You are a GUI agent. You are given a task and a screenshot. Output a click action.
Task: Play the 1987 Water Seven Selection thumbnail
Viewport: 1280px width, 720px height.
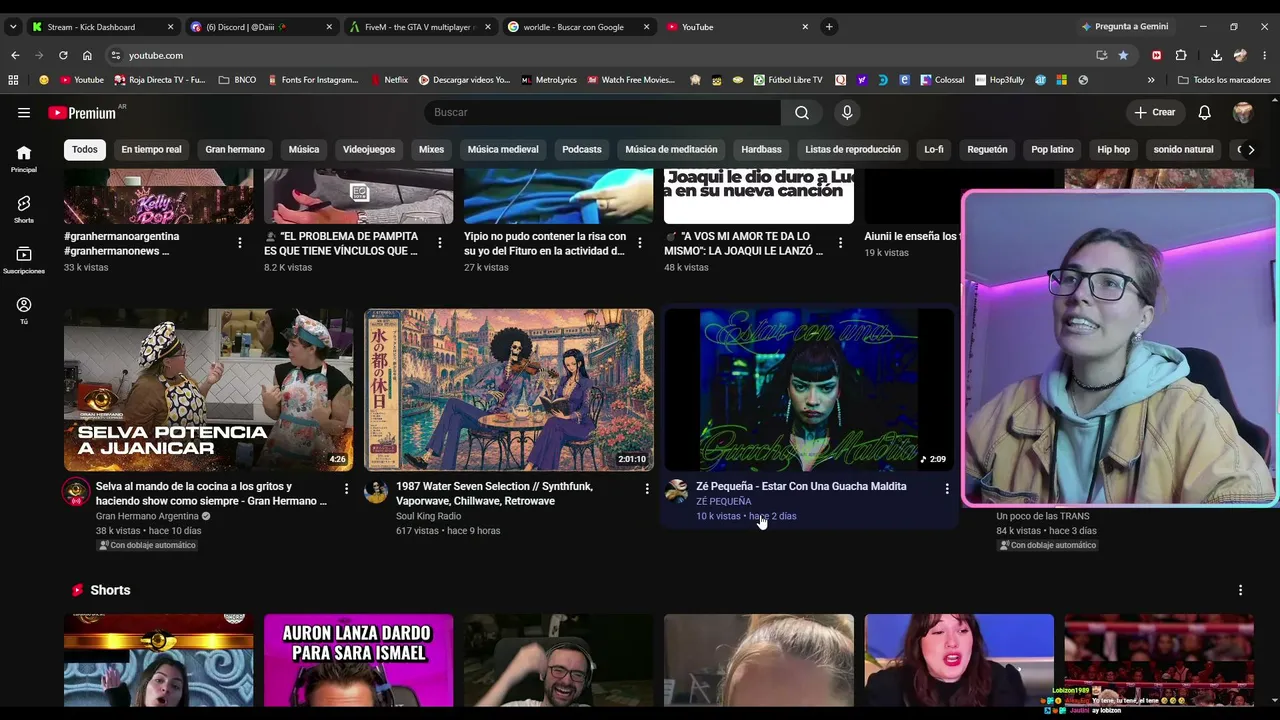click(509, 390)
